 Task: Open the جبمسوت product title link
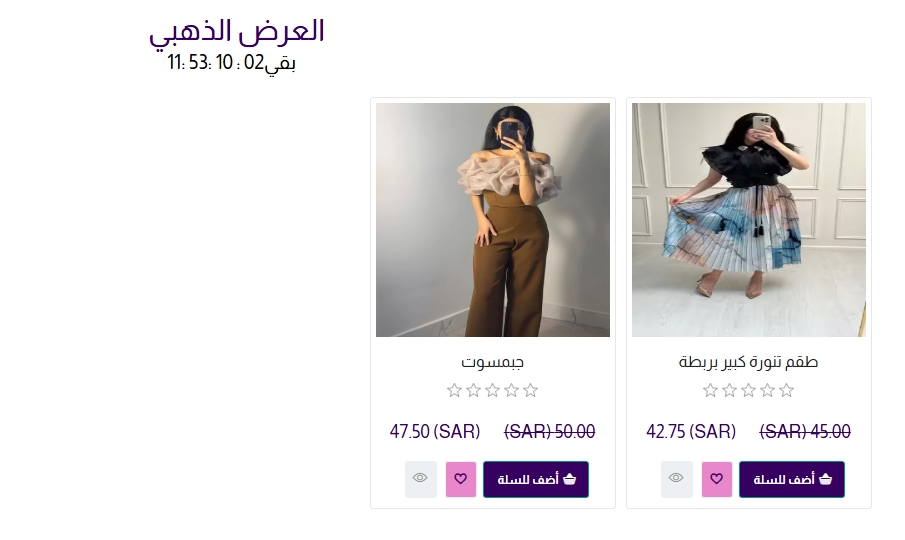pyautogui.click(x=493, y=362)
